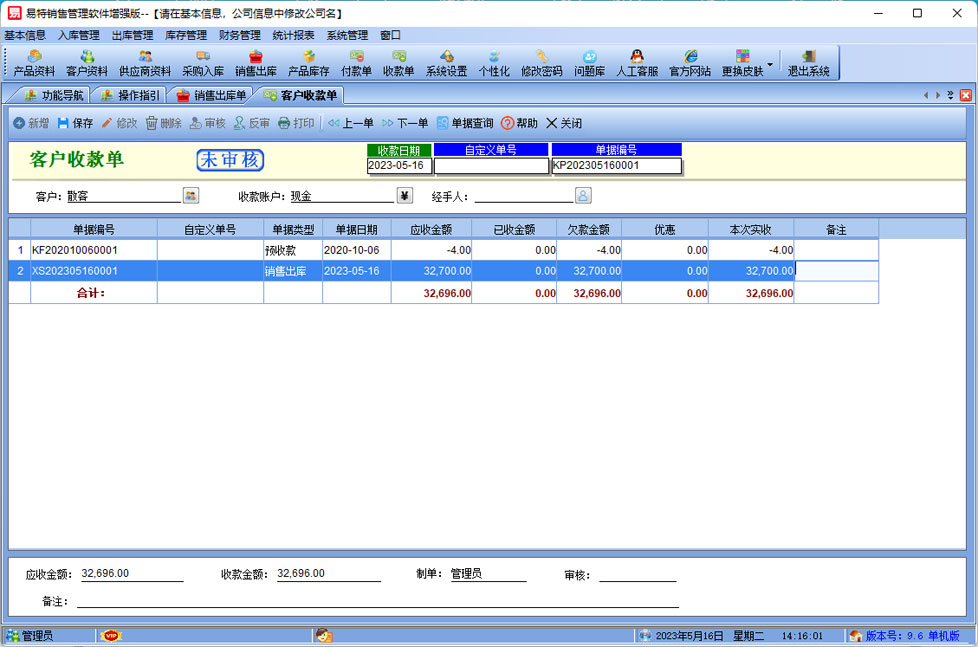Open 单据查询 search
978x647 pixels.
click(x=464, y=123)
